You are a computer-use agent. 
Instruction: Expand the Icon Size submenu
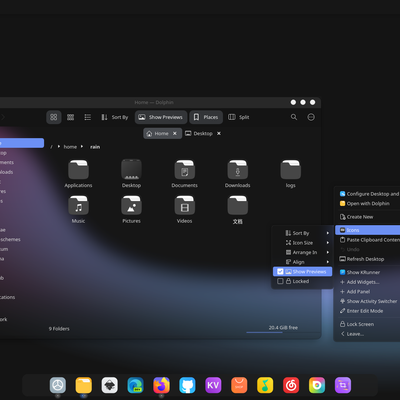click(302, 243)
